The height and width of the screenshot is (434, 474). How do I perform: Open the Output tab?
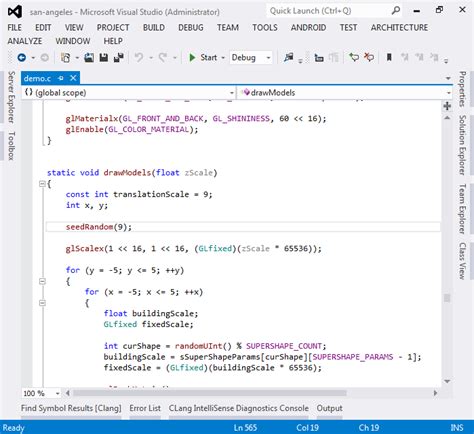tap(329, 408)
